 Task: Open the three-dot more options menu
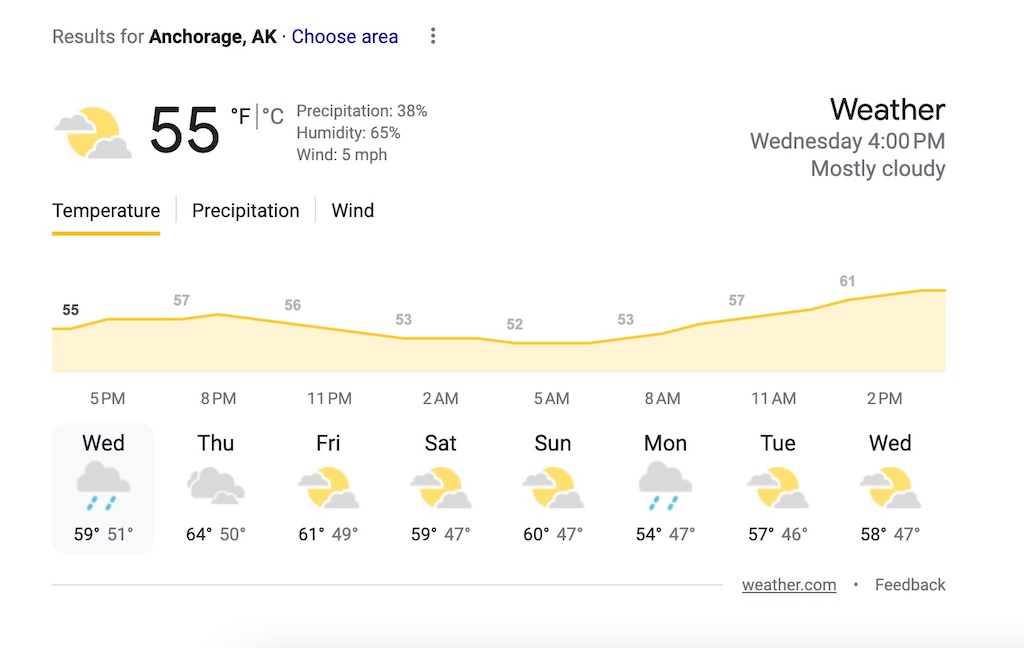point(433,37)
